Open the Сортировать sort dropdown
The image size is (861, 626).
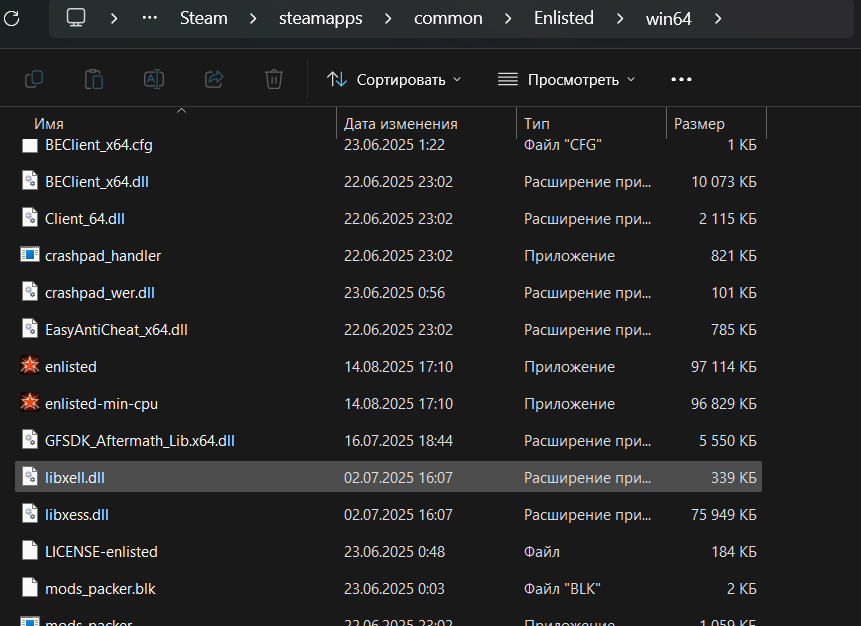click(394, 80)
